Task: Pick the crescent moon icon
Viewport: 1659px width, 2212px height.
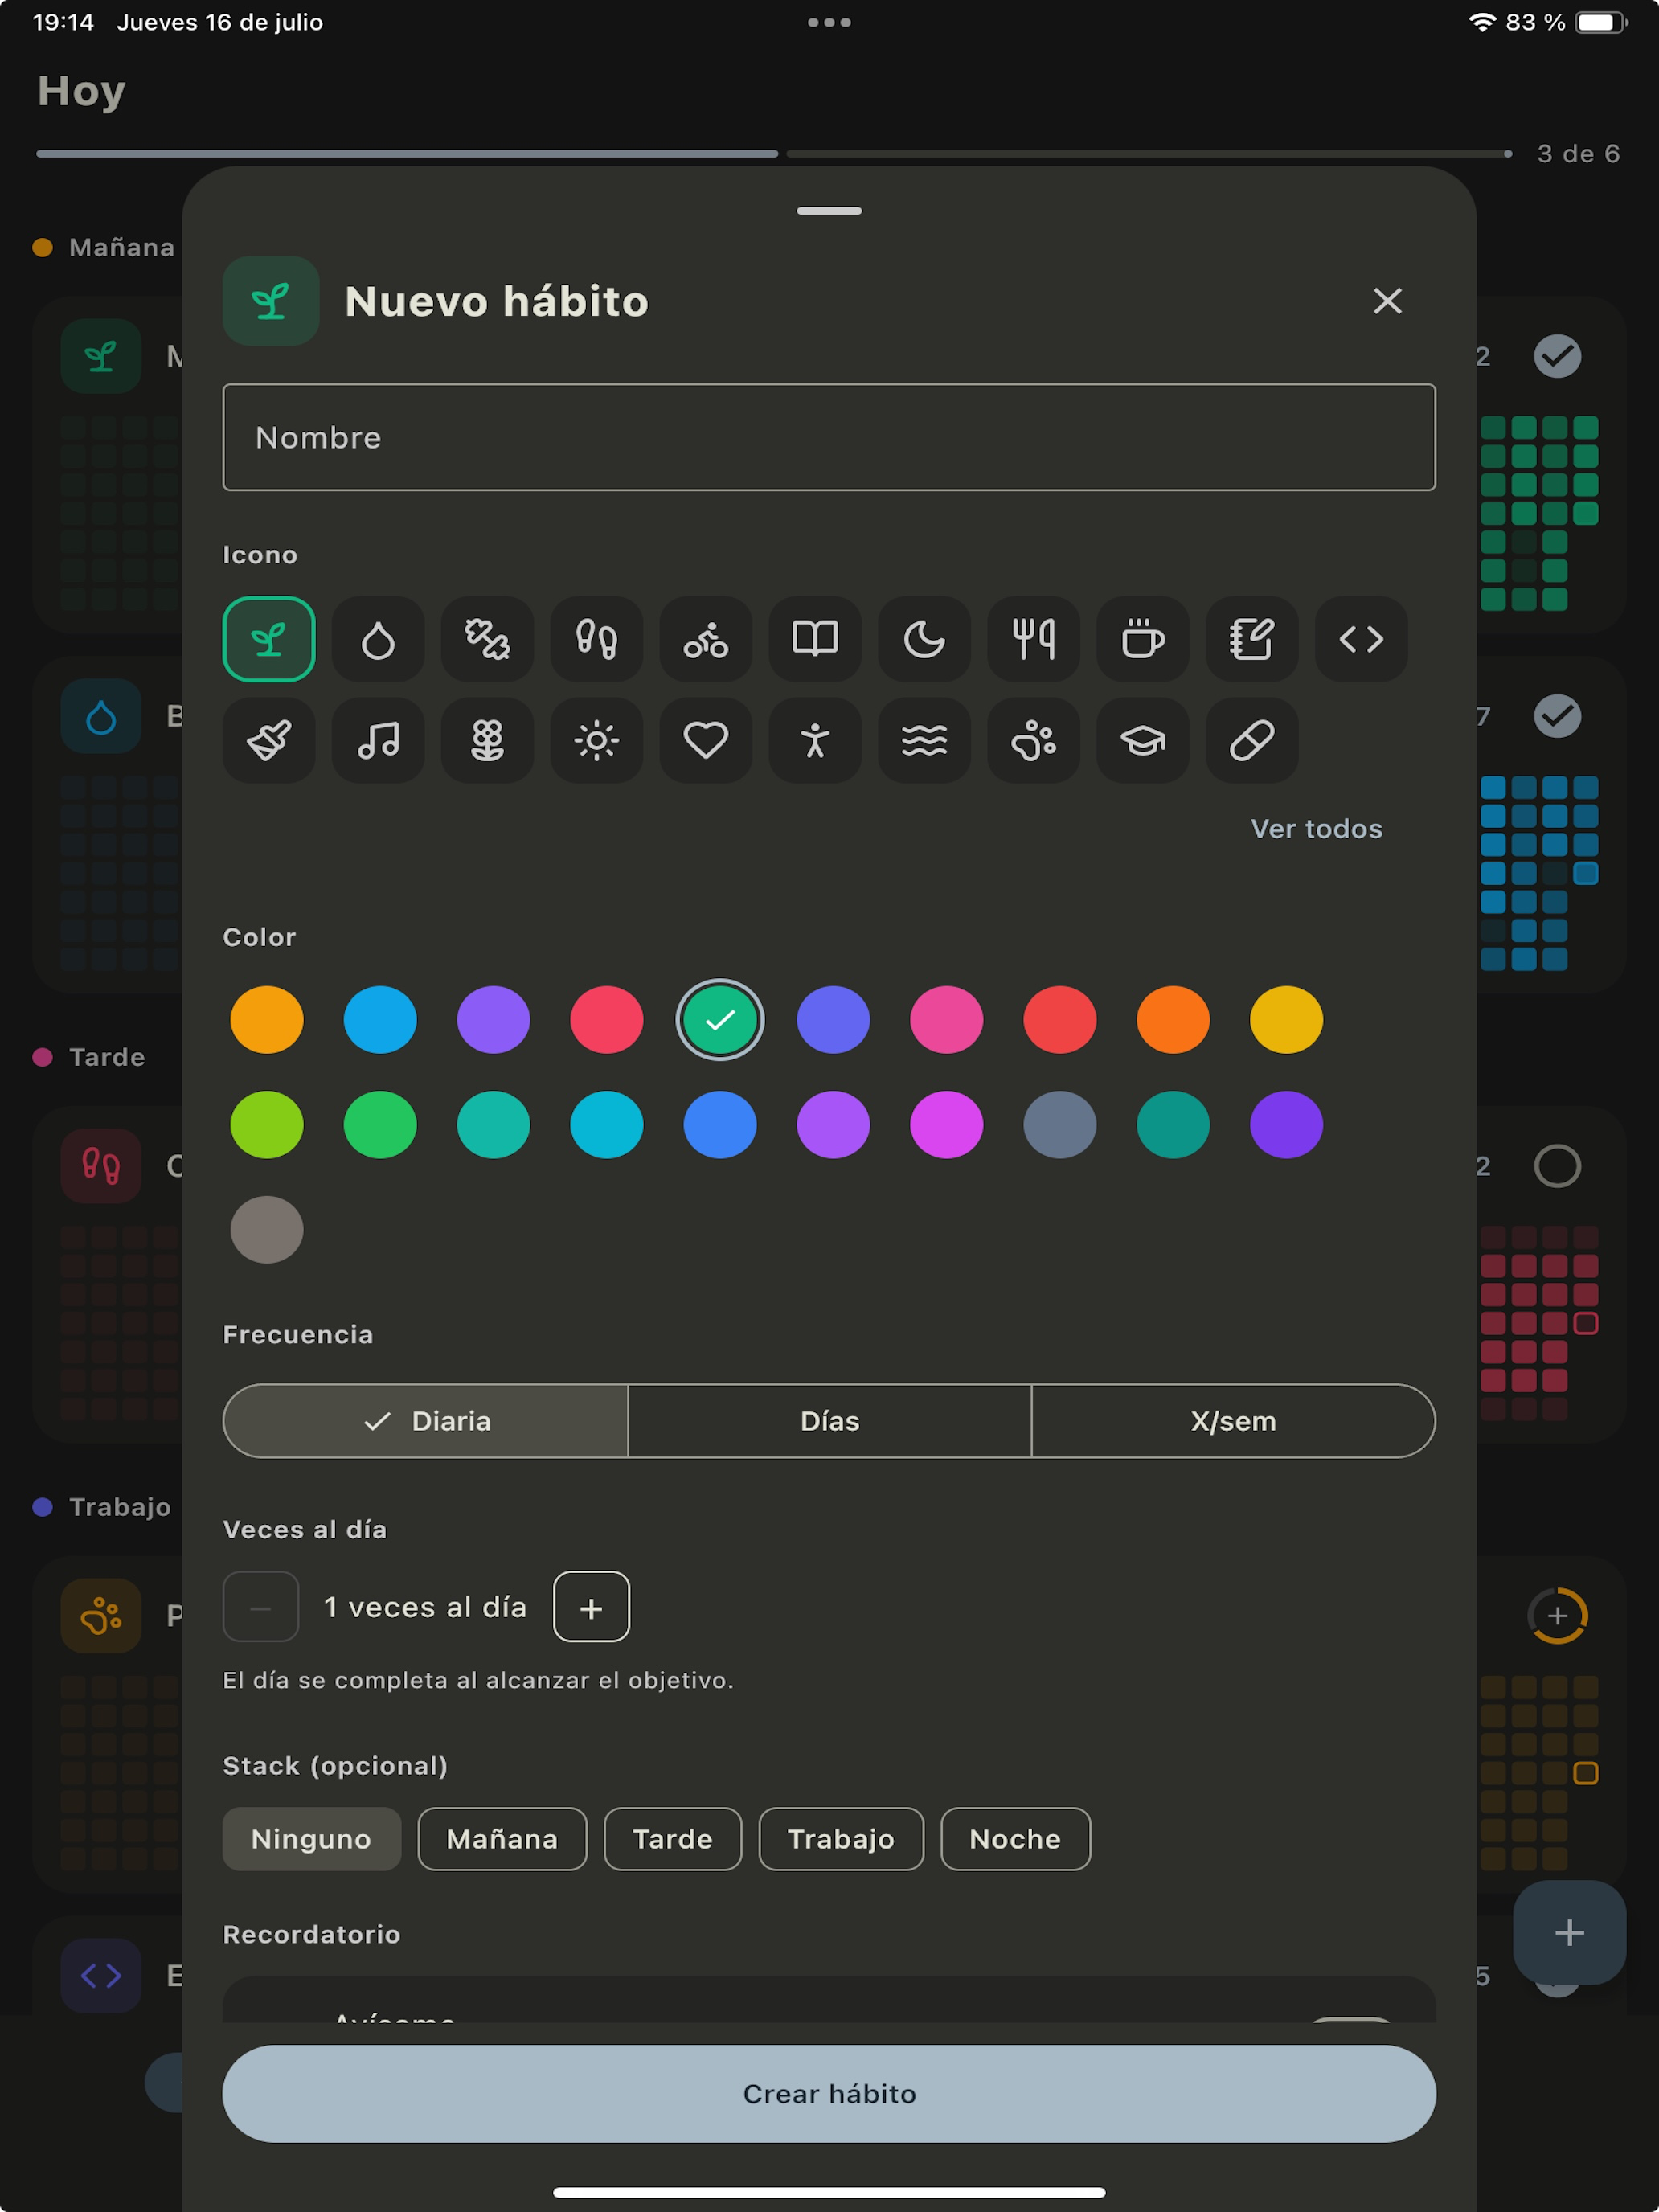Action: pyautogui.click(x=924, y=639)
